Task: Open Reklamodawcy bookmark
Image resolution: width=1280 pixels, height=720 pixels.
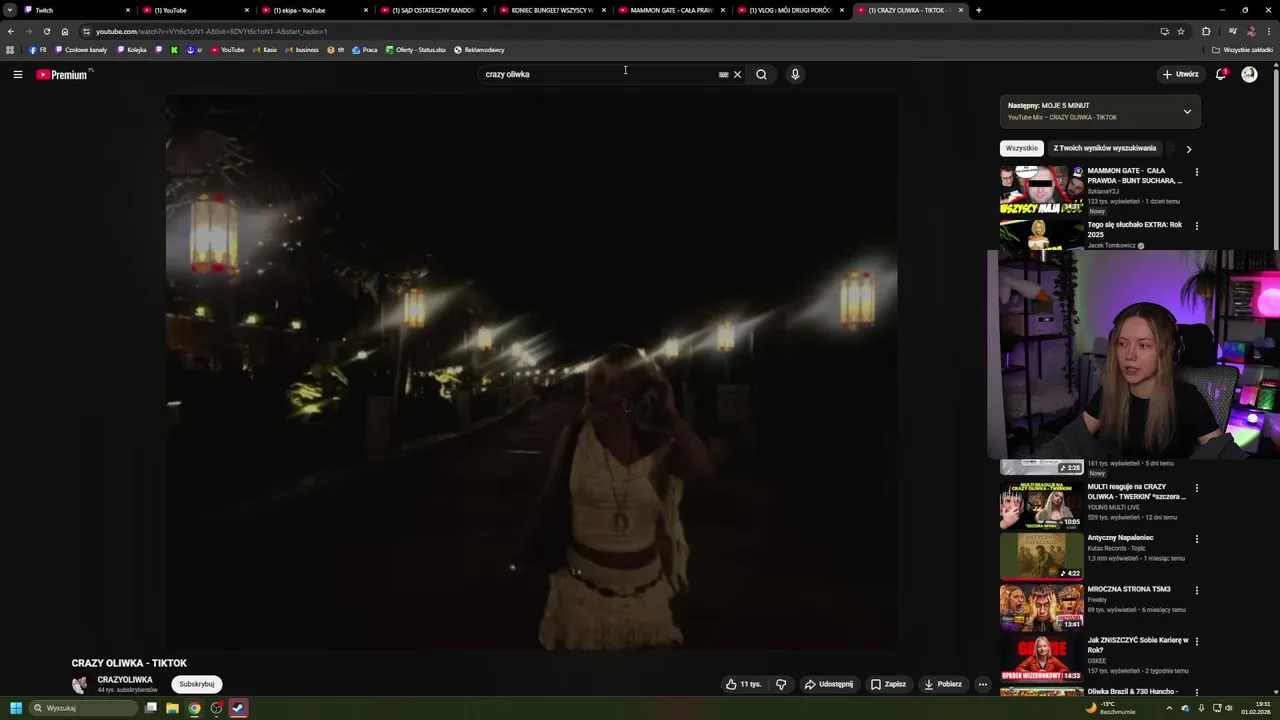Action: coord(479,50)
